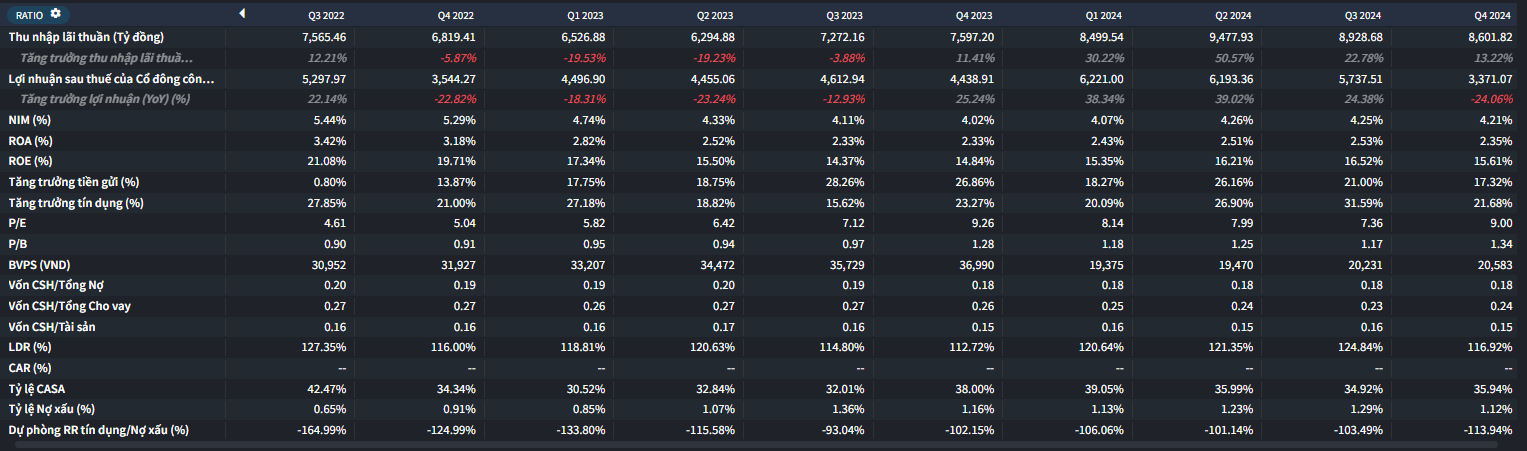Select the NIM (%) row label
1527x451 pixels.
[29, 119]
